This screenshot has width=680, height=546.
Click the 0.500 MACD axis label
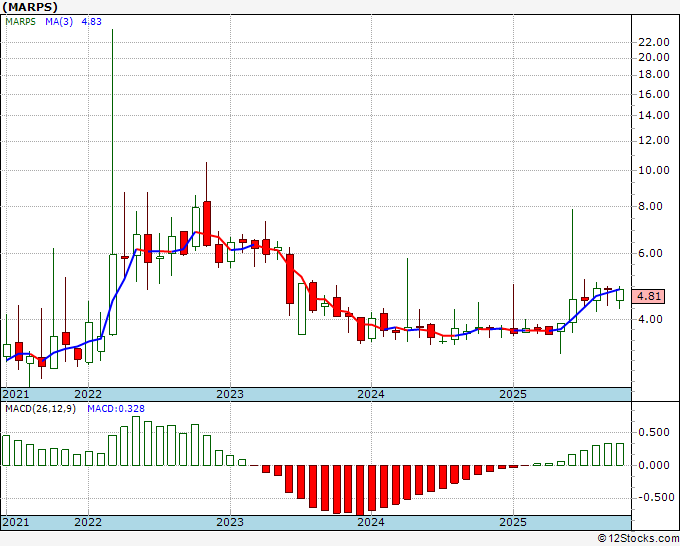pos(654,432)
